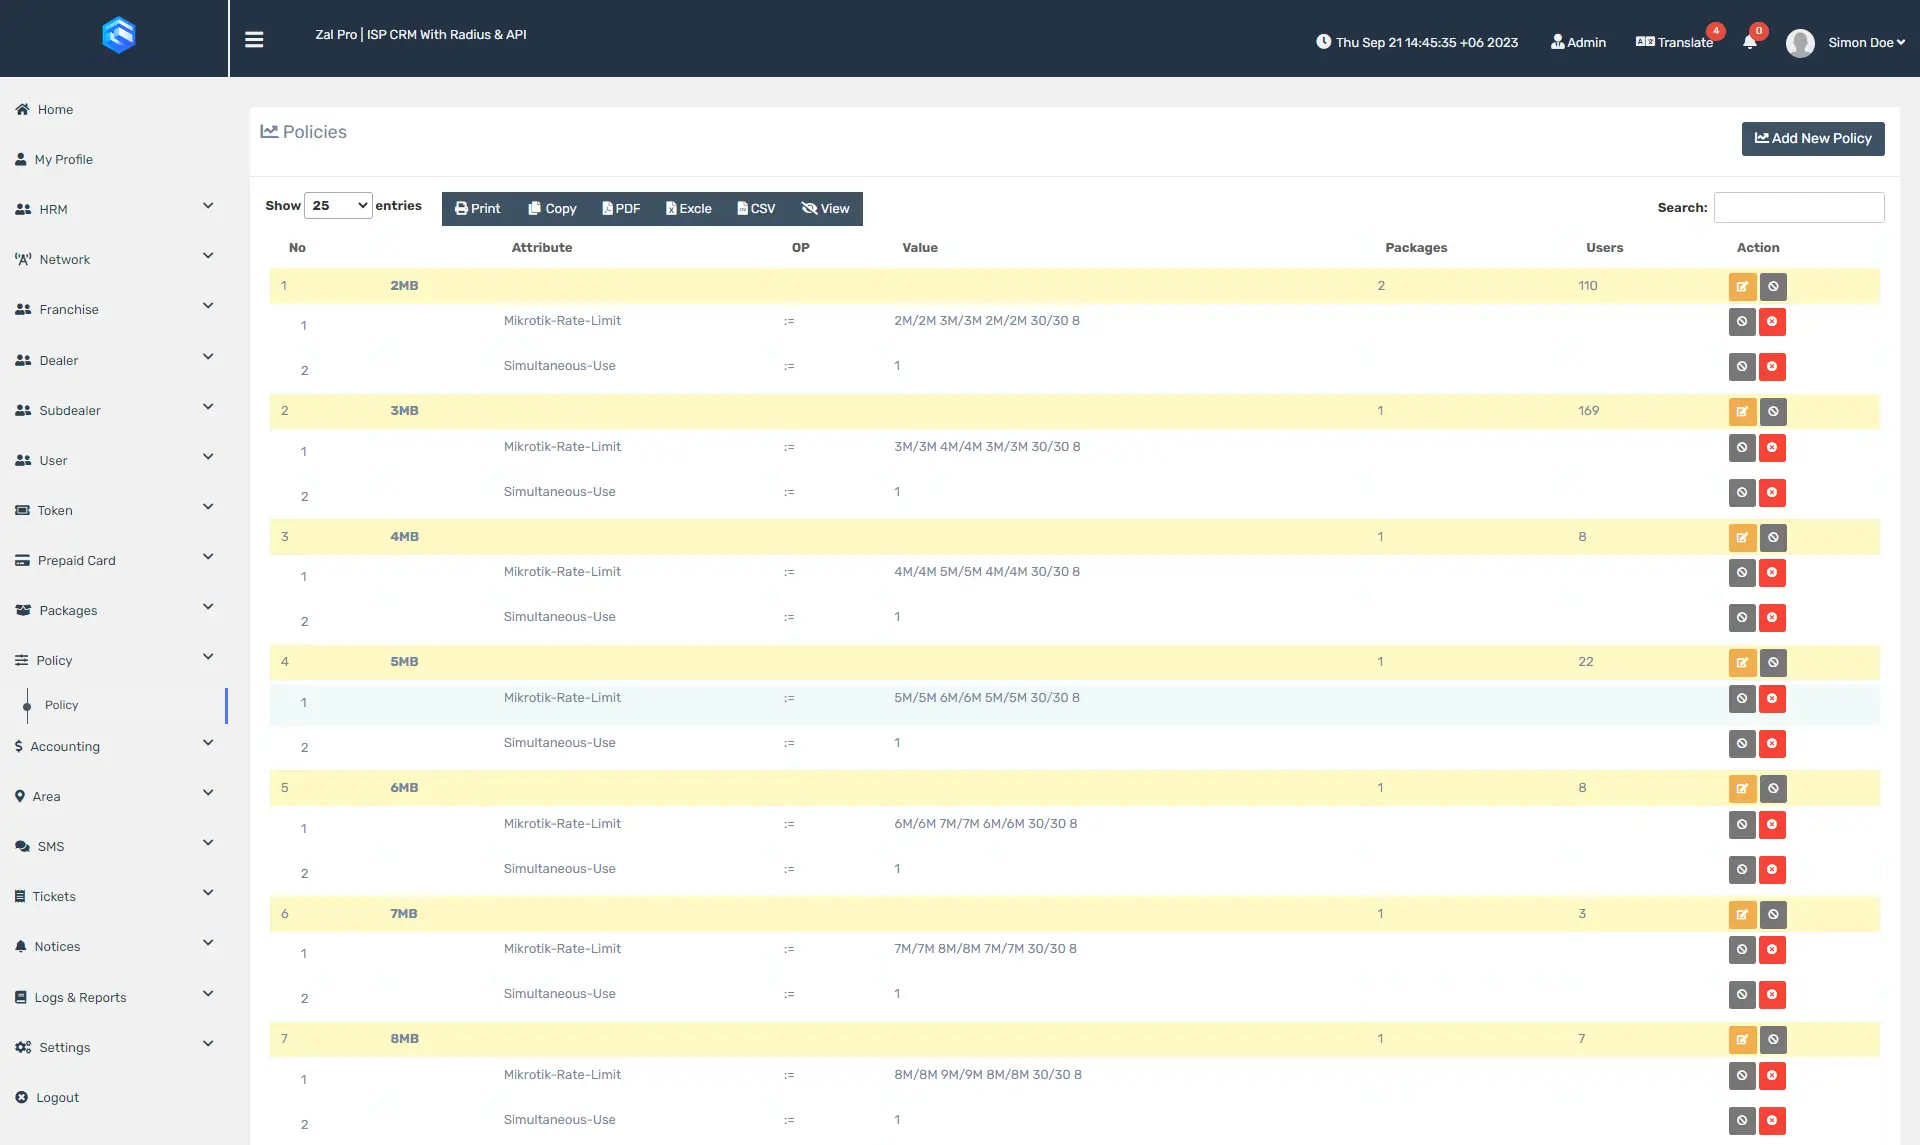
Task: Click grey ban icon for 2M/2M rate limit row
Action: point(1742,322)
